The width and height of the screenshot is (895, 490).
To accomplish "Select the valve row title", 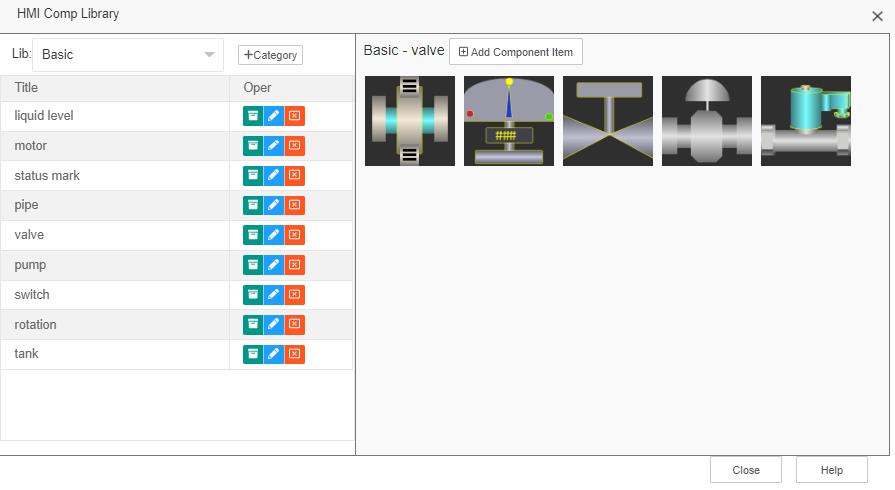I will point(29,235).
